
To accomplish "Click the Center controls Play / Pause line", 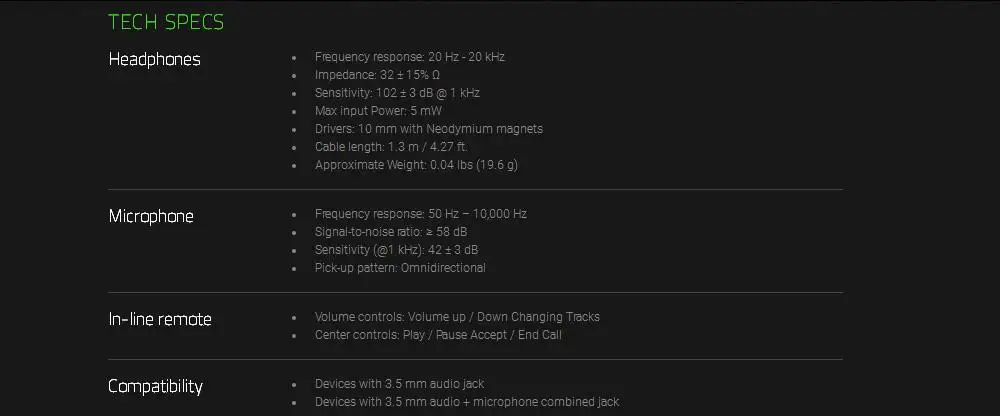I will point(438,335).
